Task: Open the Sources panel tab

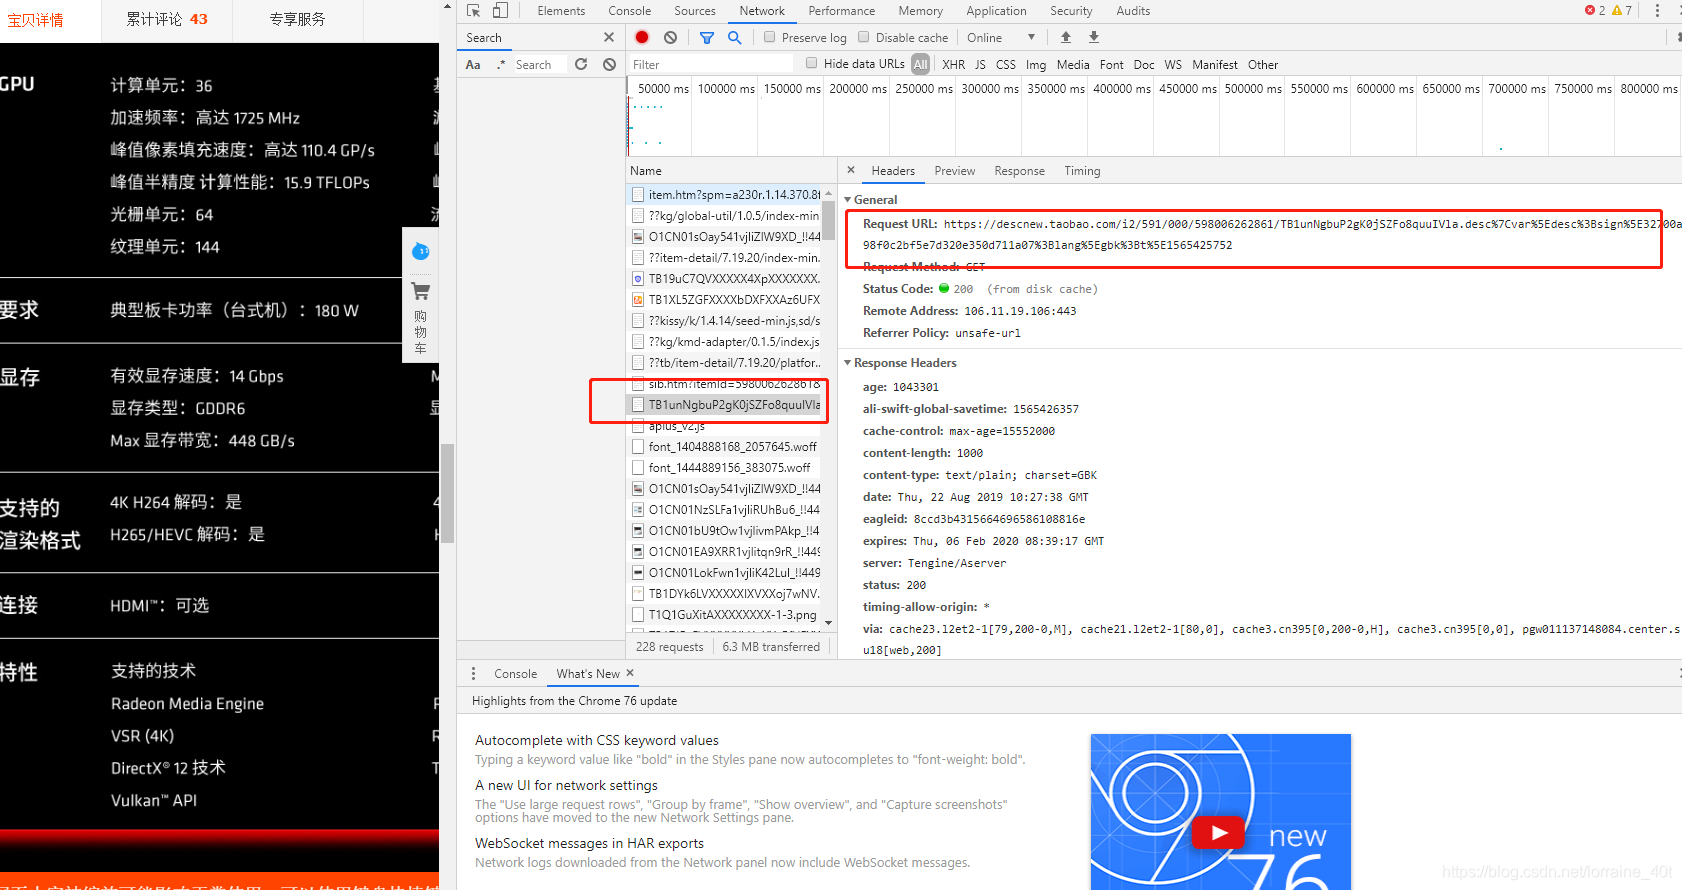Action: tap(694, 10)
